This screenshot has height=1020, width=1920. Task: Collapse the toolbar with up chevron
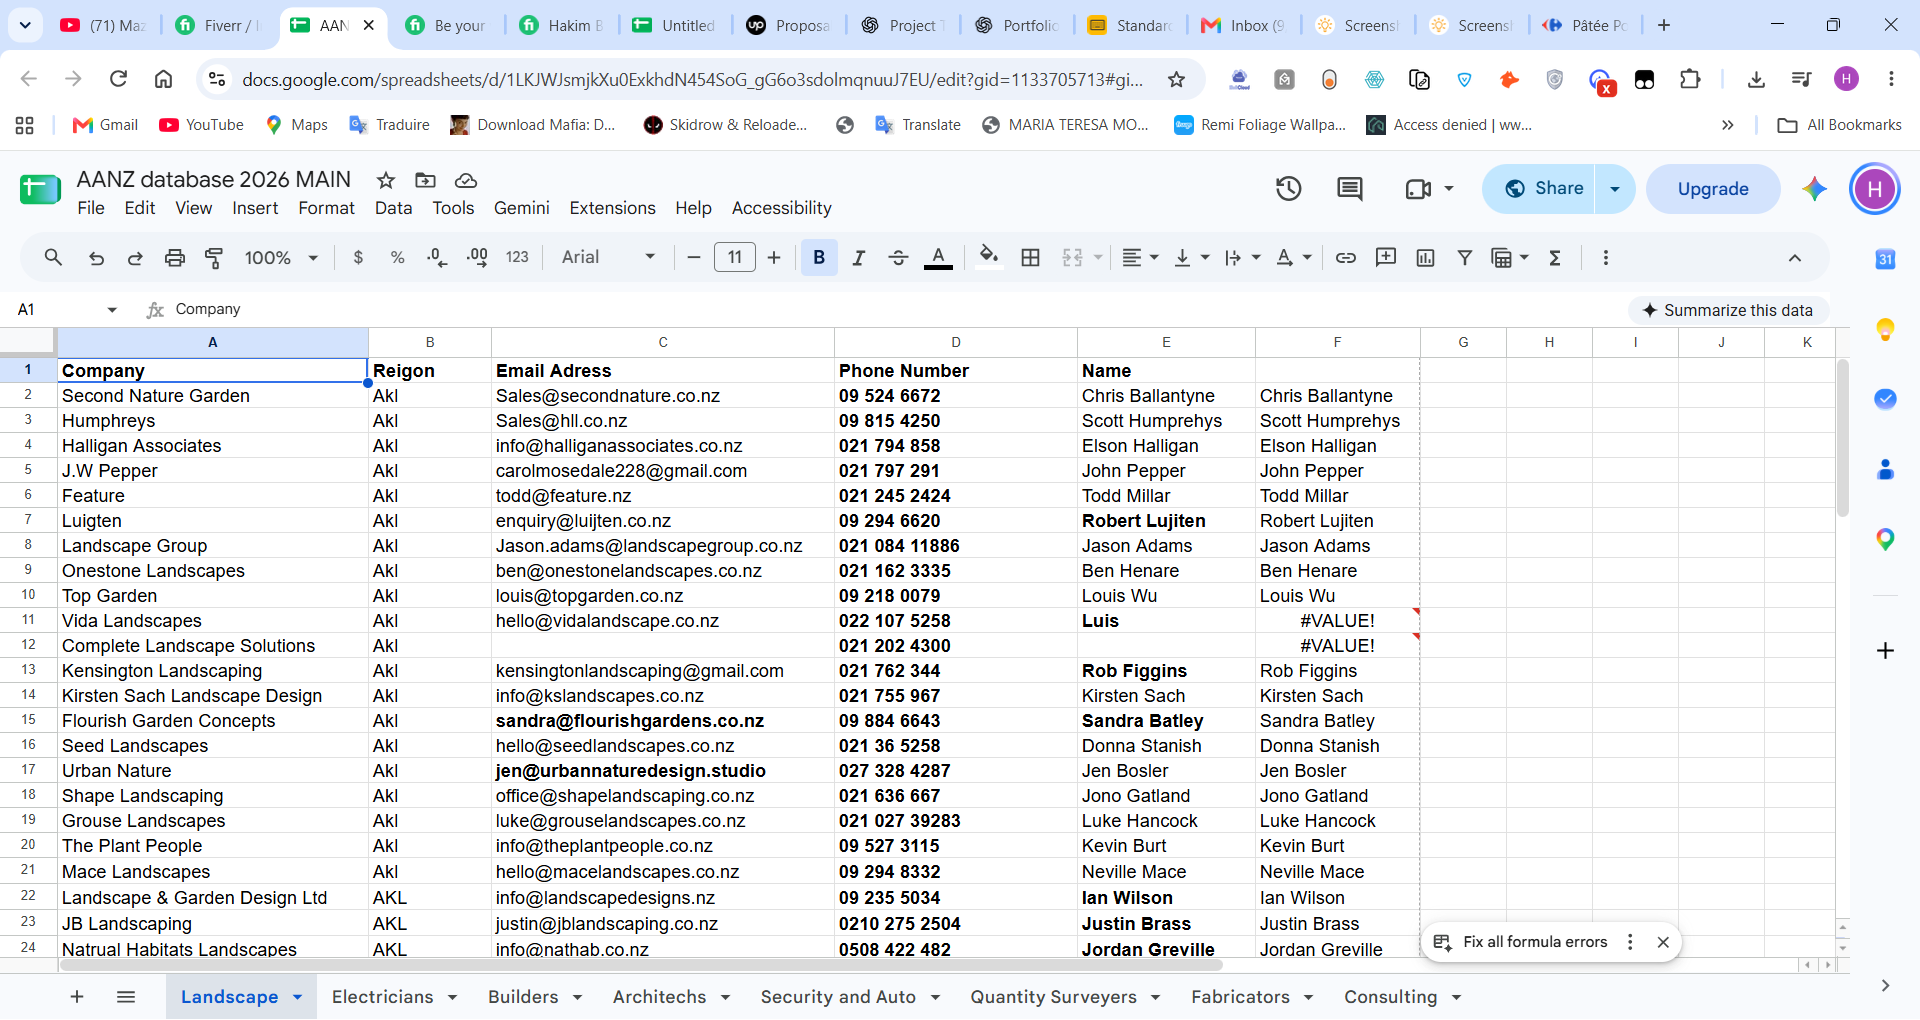pyautogui.click(x=1795, y=258)
